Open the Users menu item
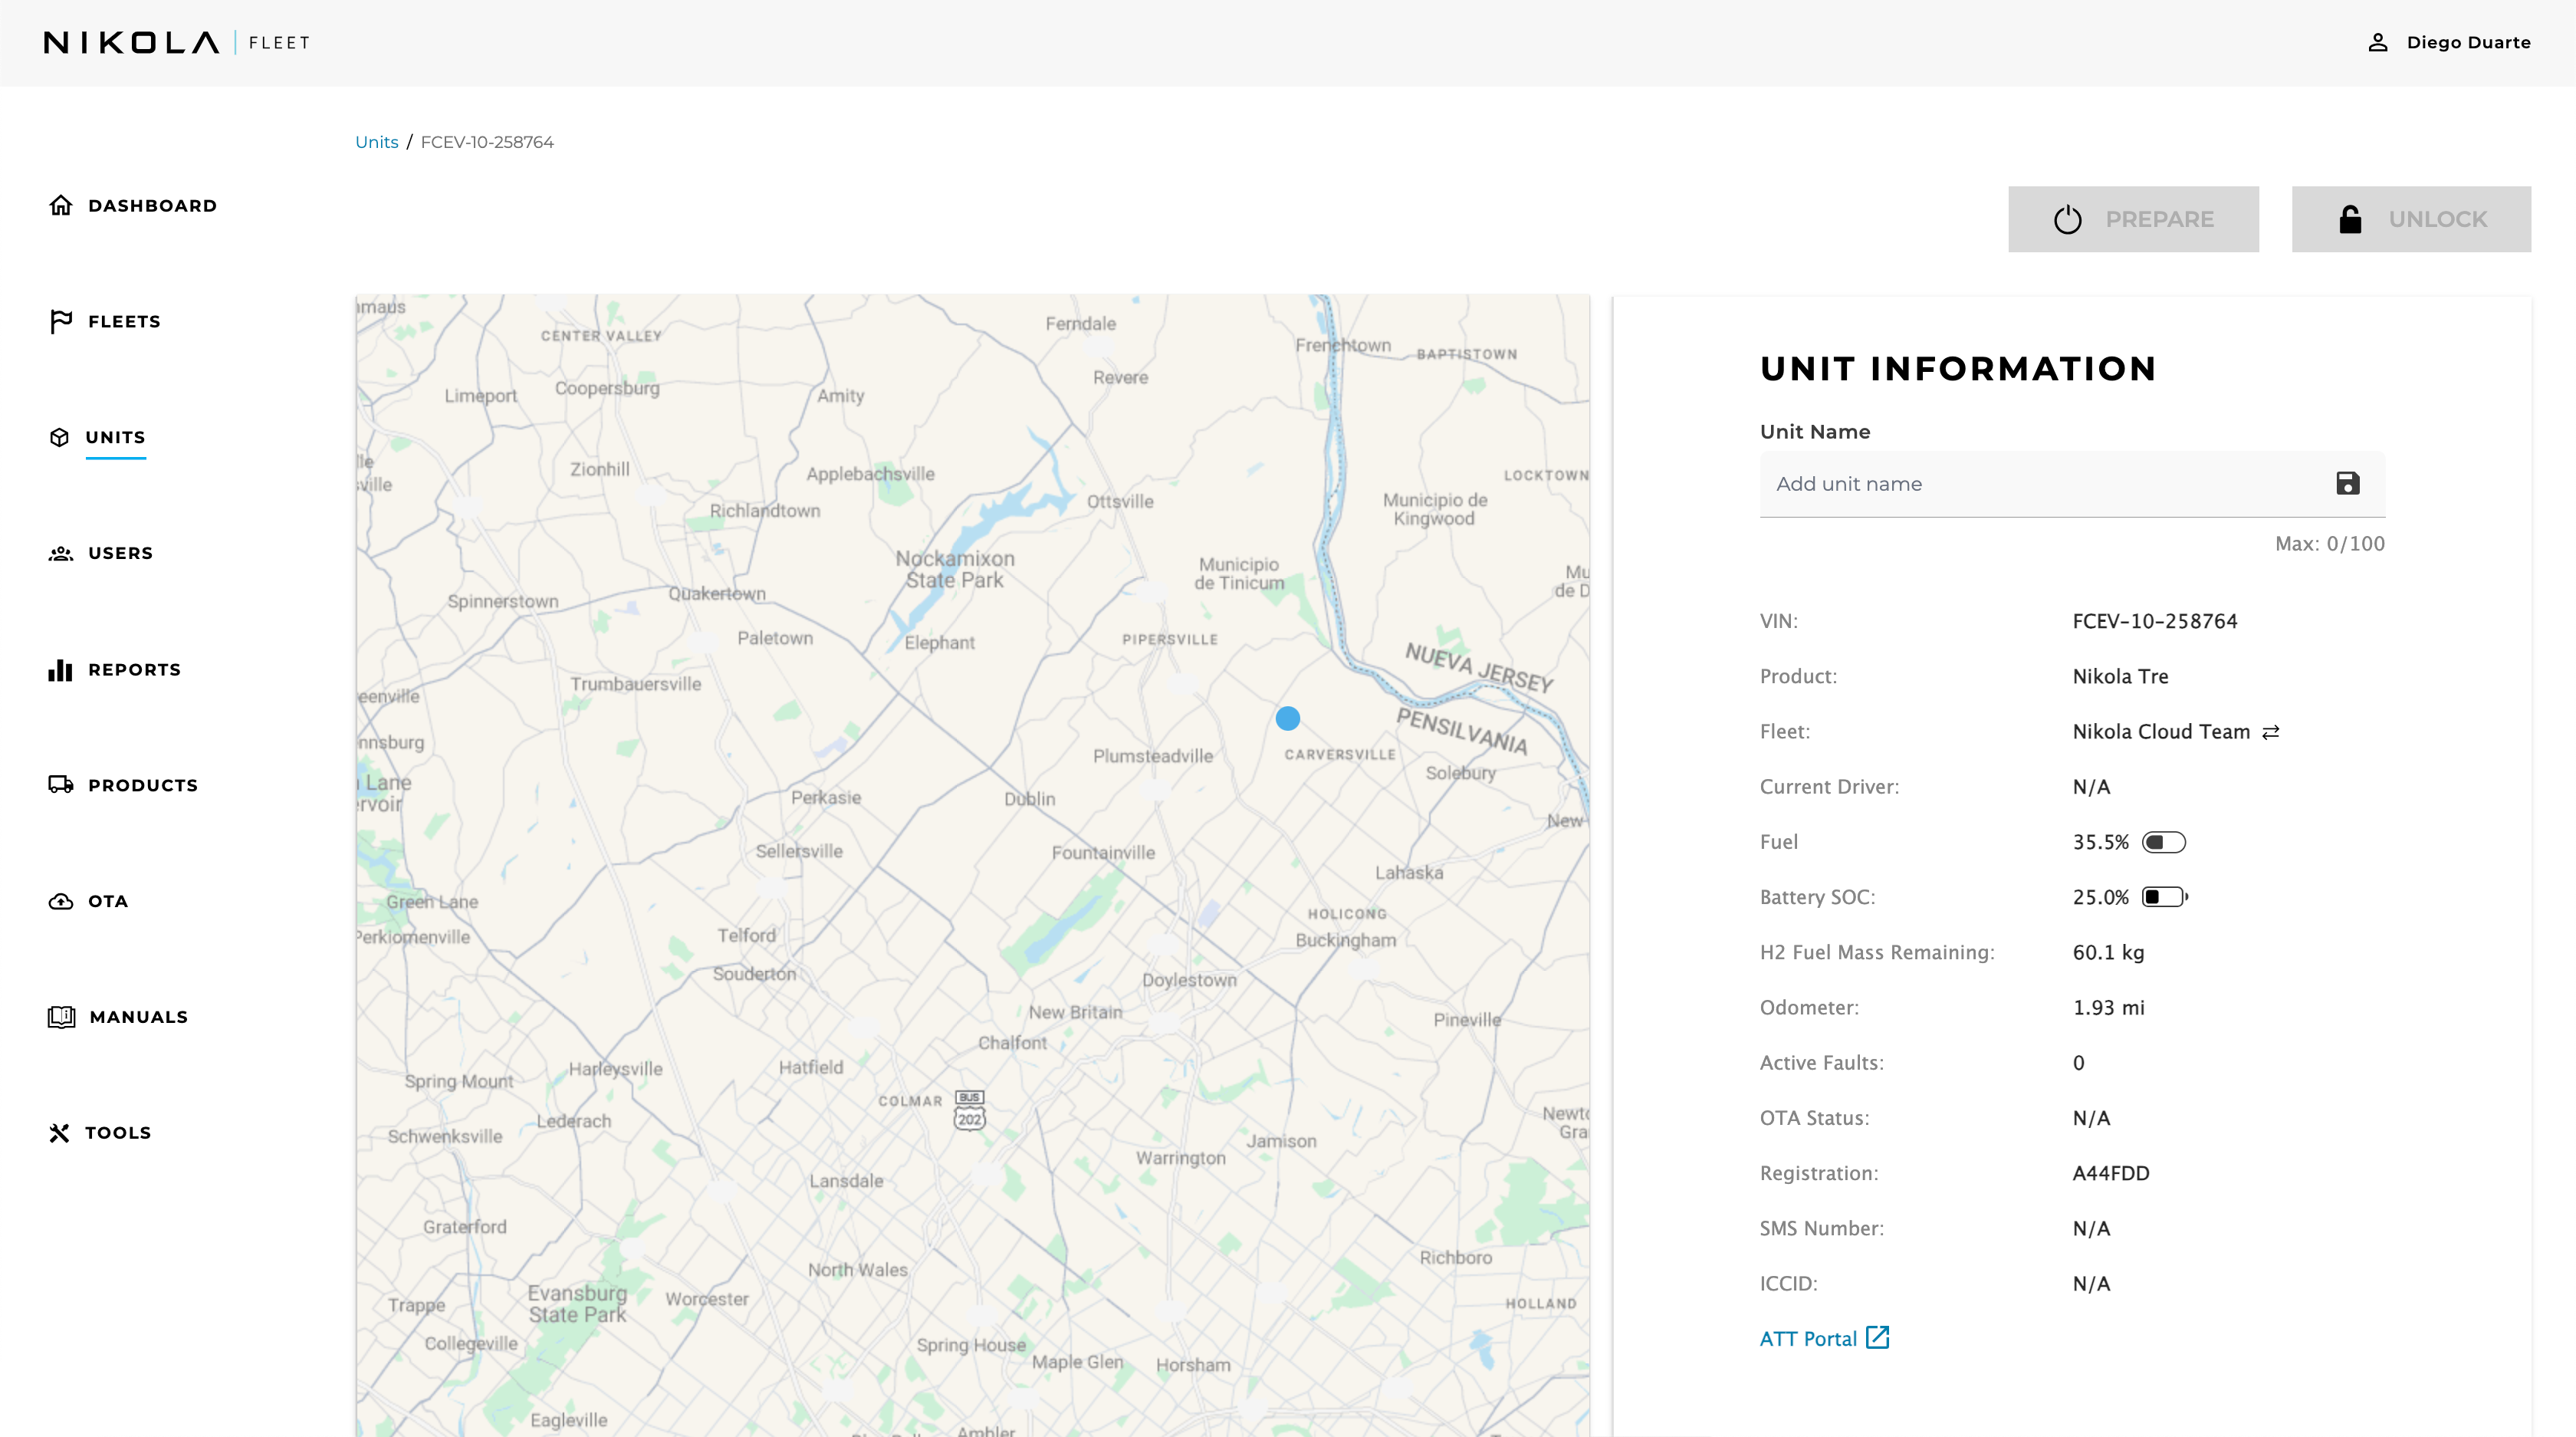The height and width of the screenshot is (1437, 2576). point(120,553)
